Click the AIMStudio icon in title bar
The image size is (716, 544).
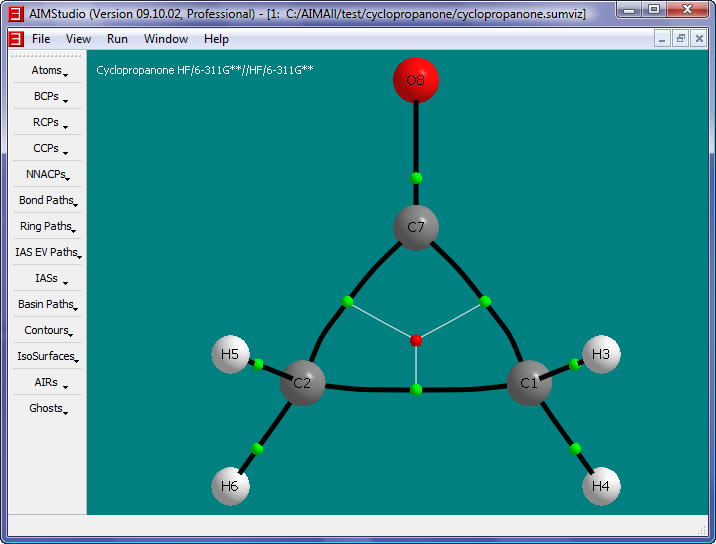(x=15, y=13)
